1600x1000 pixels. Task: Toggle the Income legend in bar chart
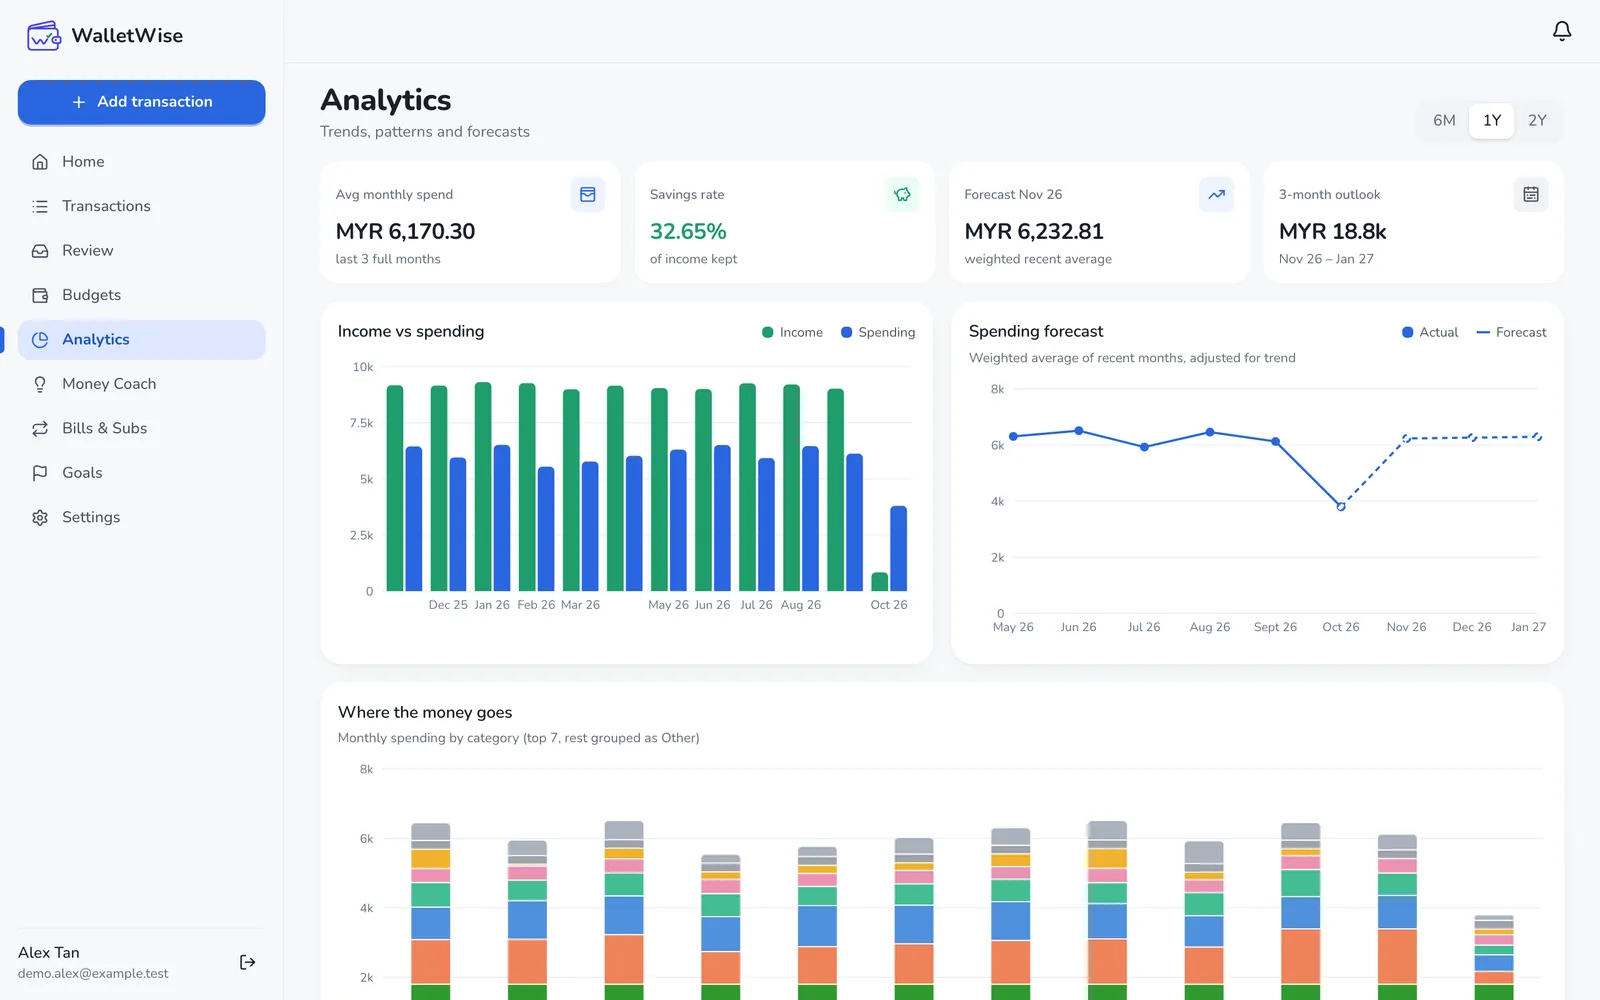pyautogui.click(x=792, y=332)
